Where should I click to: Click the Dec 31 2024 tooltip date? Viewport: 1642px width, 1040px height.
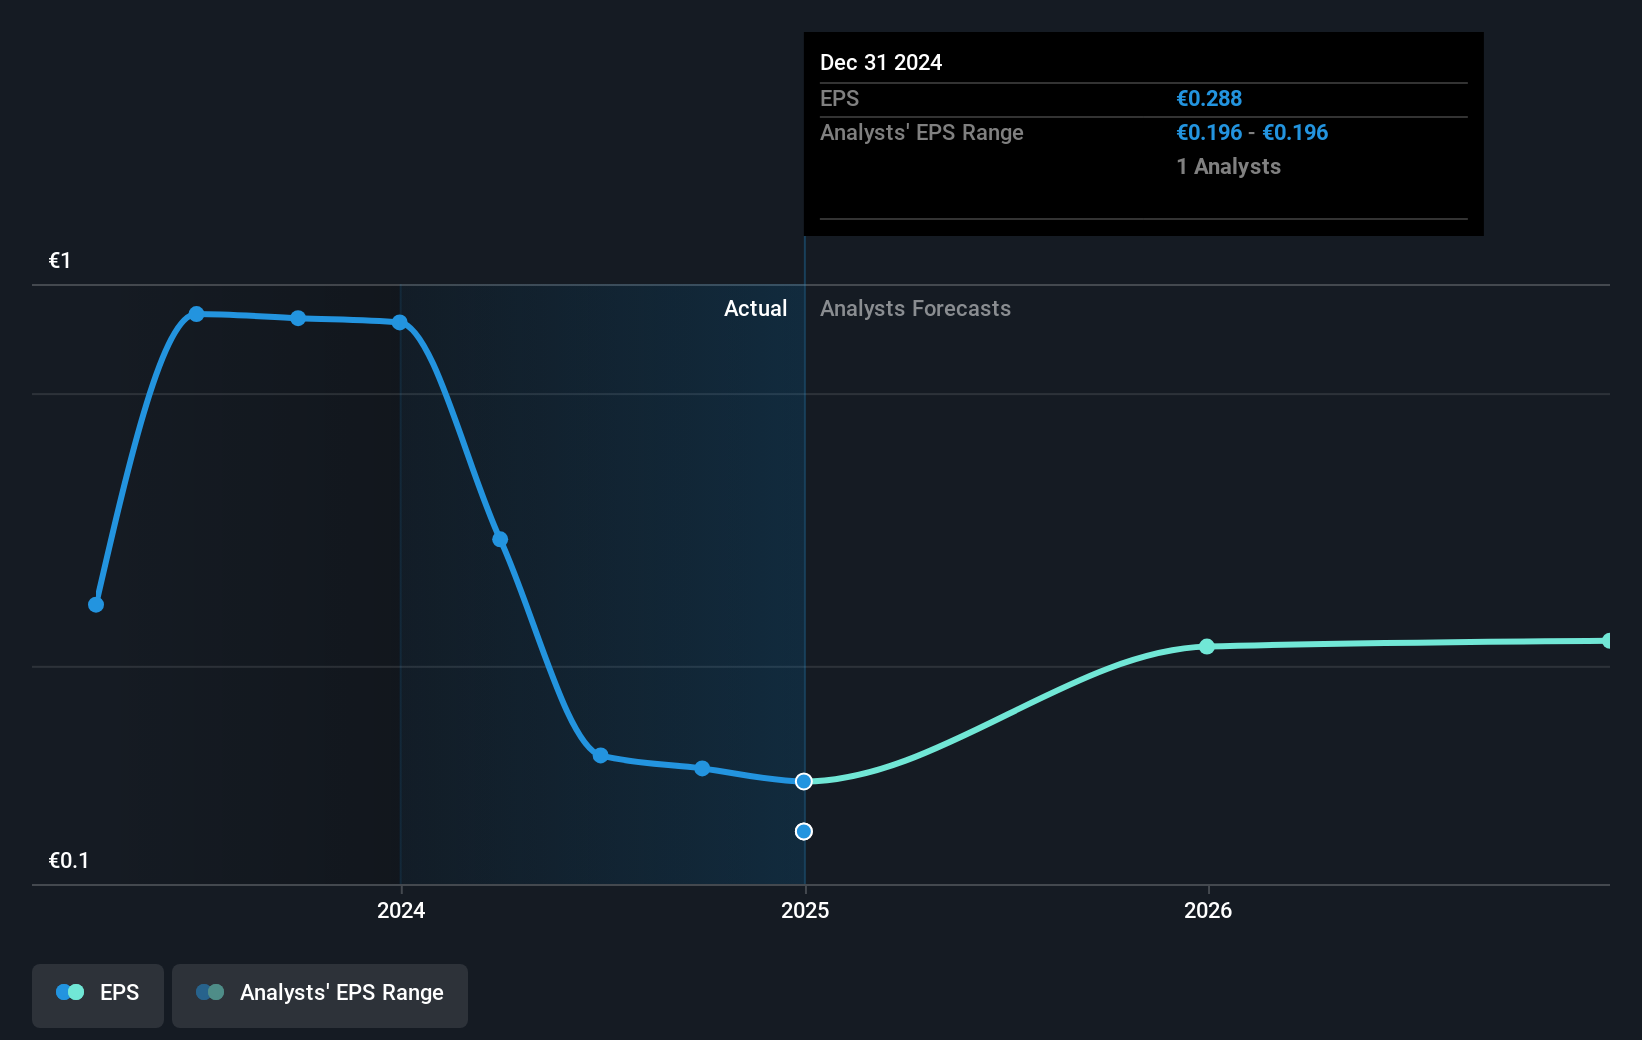[x=881, y=62]
